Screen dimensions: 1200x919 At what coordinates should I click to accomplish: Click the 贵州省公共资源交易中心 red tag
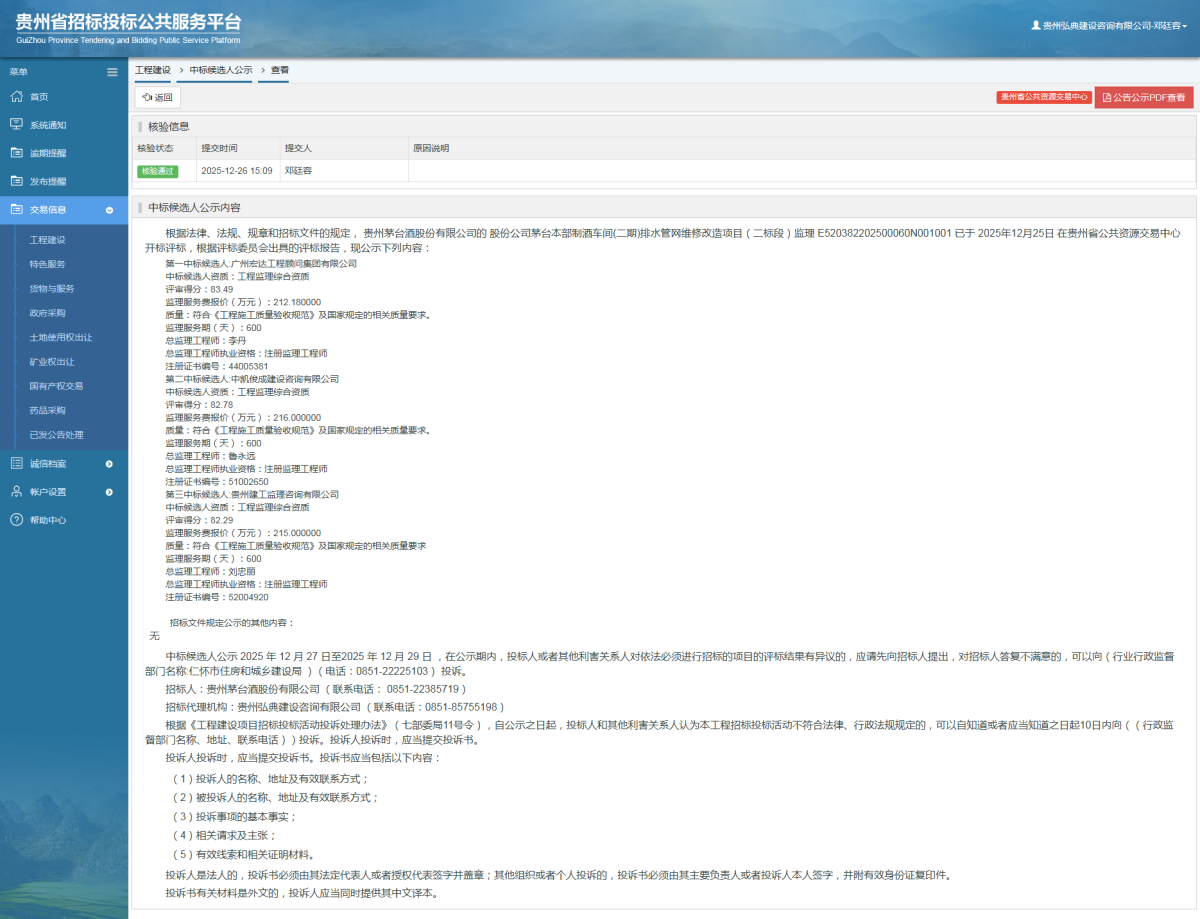(x=1043, y=97)
